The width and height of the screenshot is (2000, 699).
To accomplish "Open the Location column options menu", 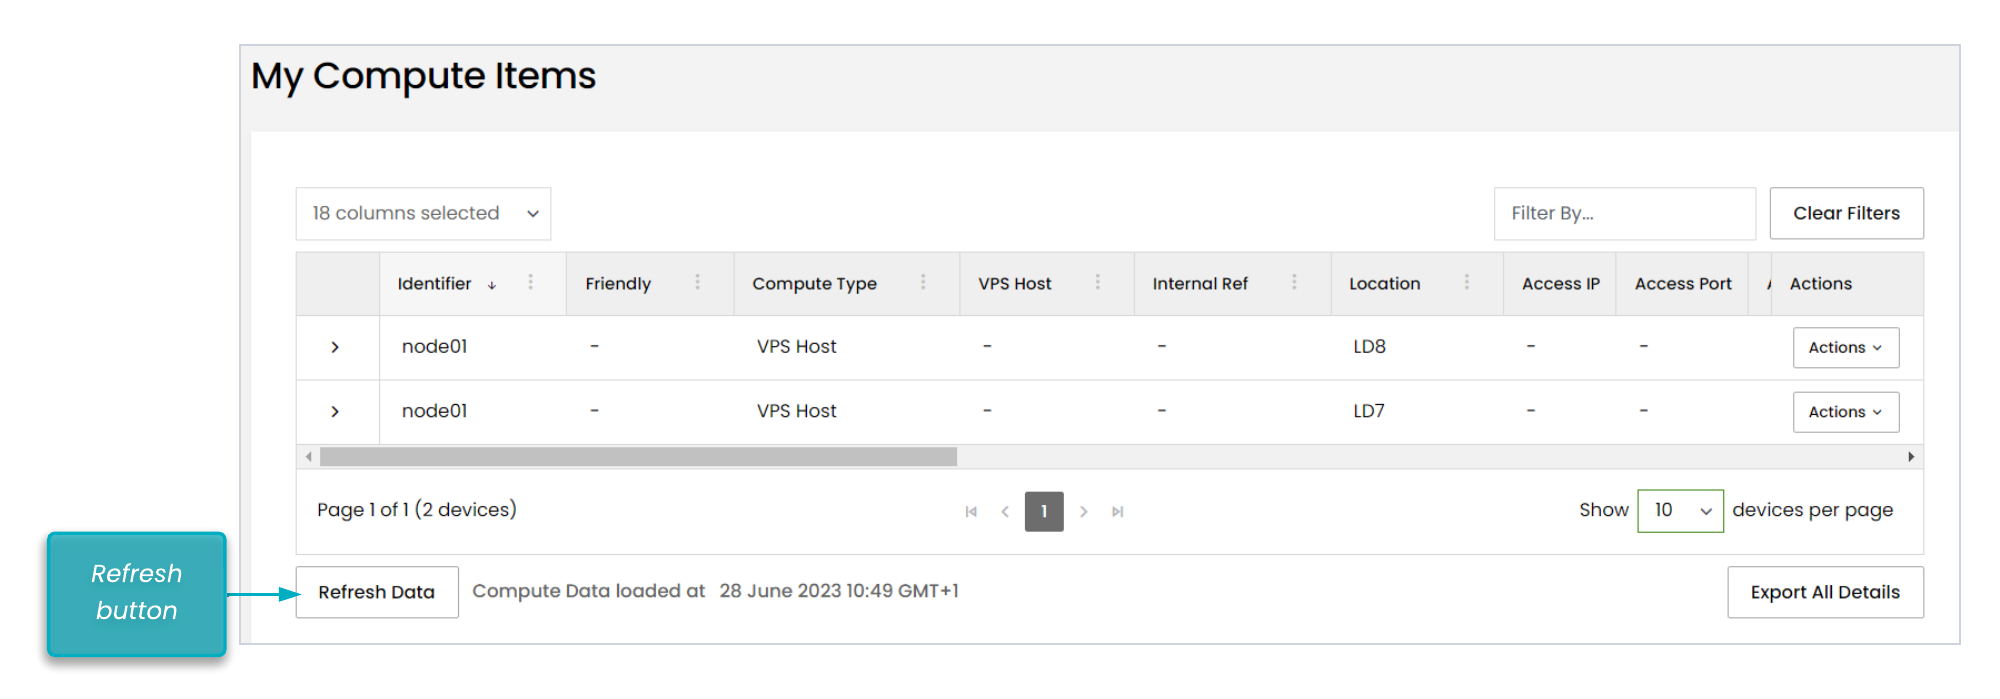I will point(1467,283).
